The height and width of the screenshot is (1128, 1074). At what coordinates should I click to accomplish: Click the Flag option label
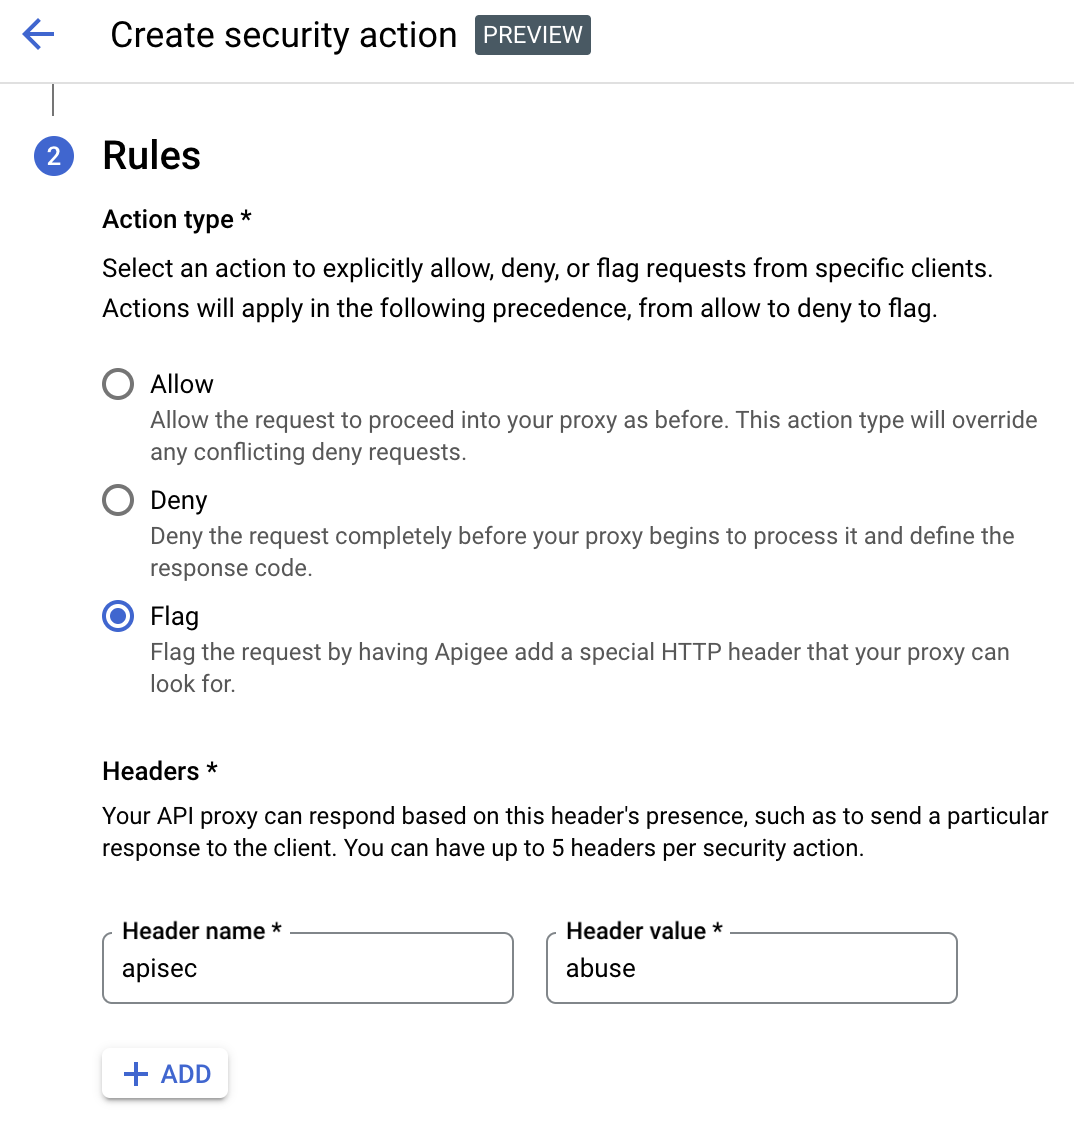click(174, 616)
